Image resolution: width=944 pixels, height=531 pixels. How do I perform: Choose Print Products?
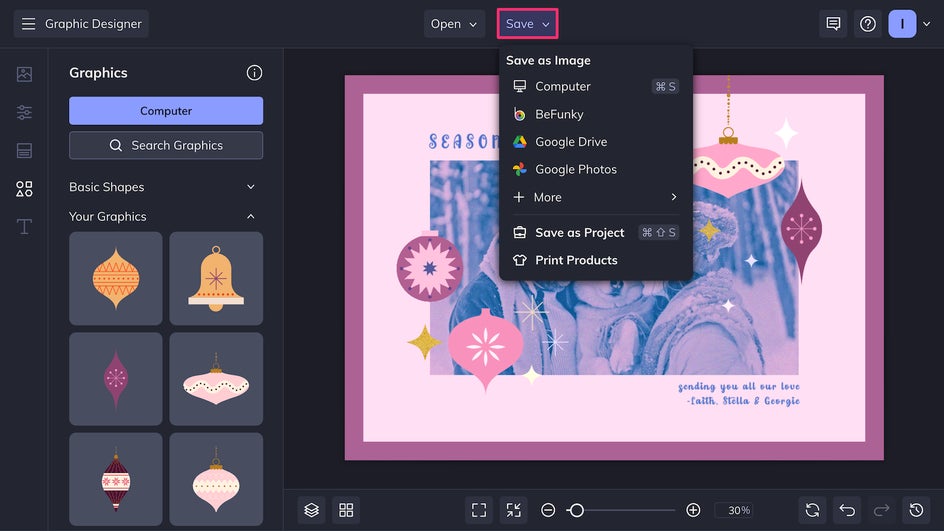coord(595,260)
